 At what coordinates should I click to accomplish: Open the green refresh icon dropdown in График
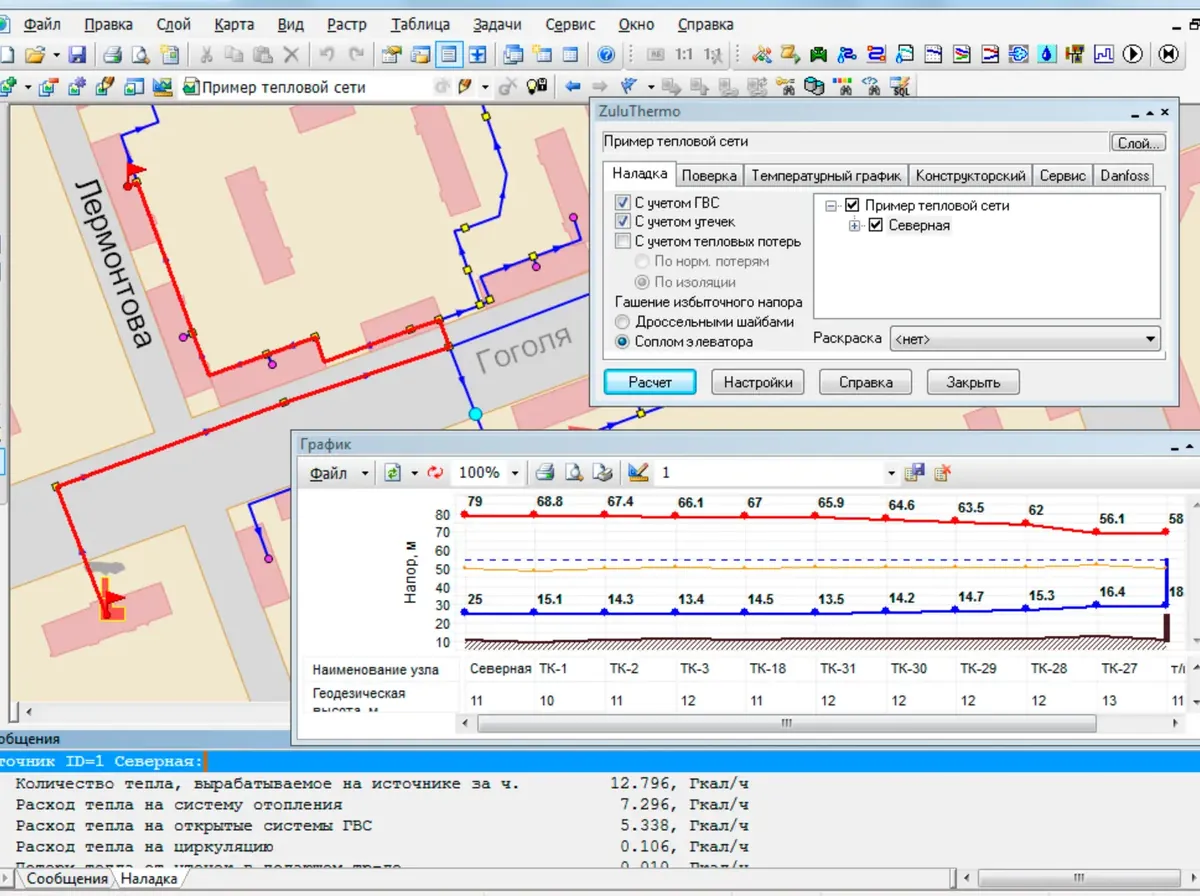click(414, 473)
